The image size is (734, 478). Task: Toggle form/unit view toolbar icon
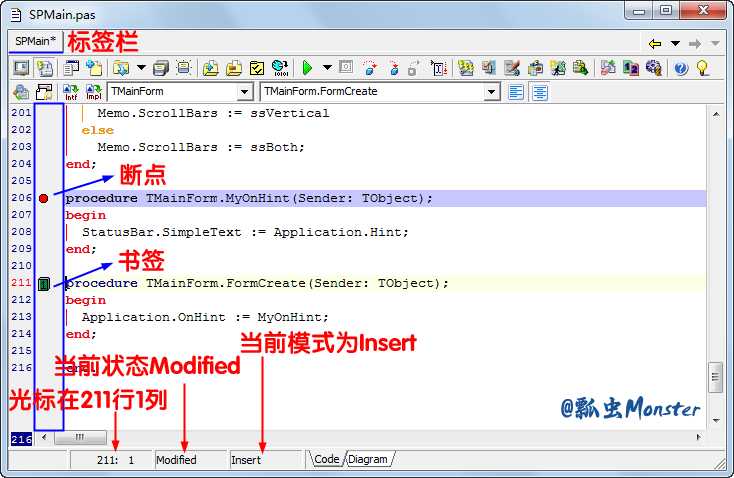point(45,68)
